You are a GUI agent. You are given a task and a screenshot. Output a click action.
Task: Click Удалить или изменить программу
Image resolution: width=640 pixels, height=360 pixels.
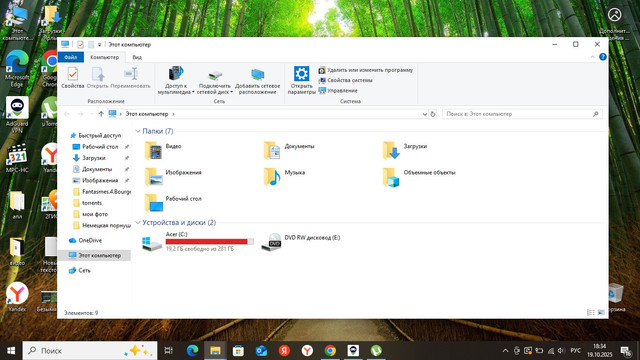pyautogui.click(x=366, y=70)
